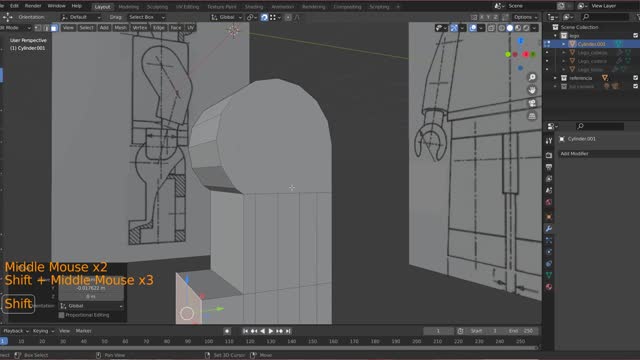640x360 pixels.
Task: Switch perspective/orthographic grid icon
Action: 532,116
